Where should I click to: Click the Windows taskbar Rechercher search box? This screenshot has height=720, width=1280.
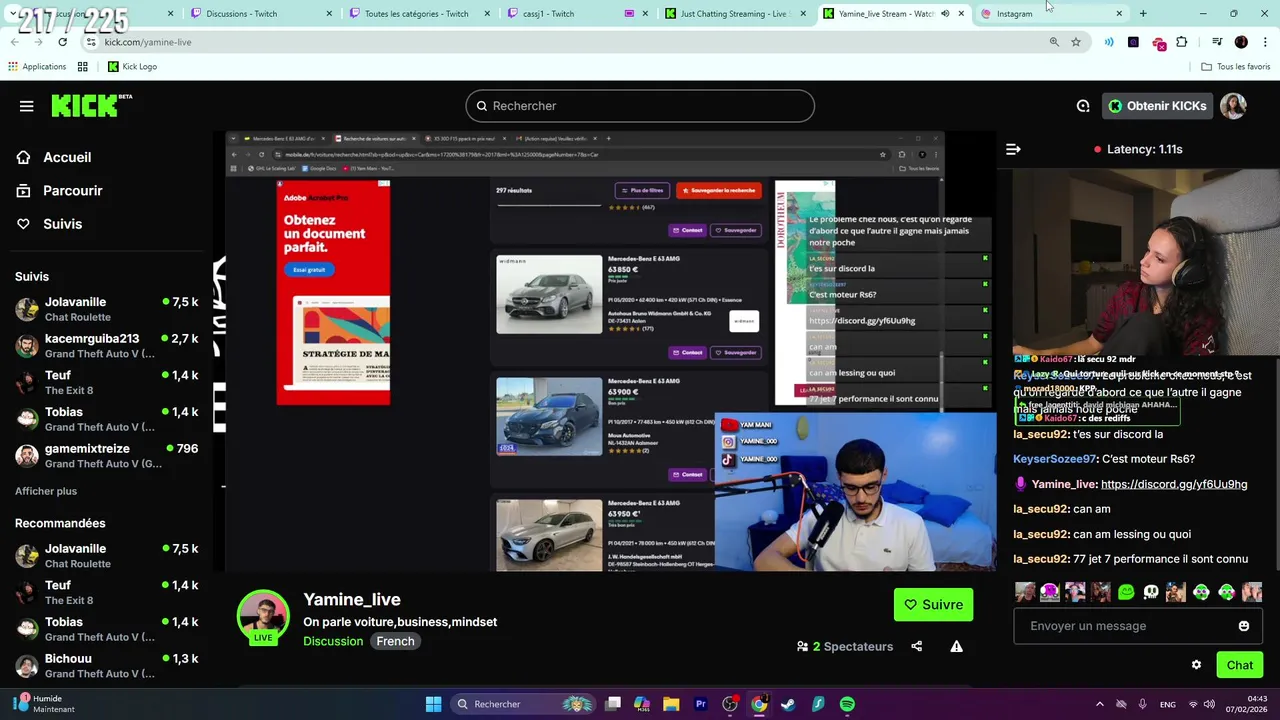523,704
